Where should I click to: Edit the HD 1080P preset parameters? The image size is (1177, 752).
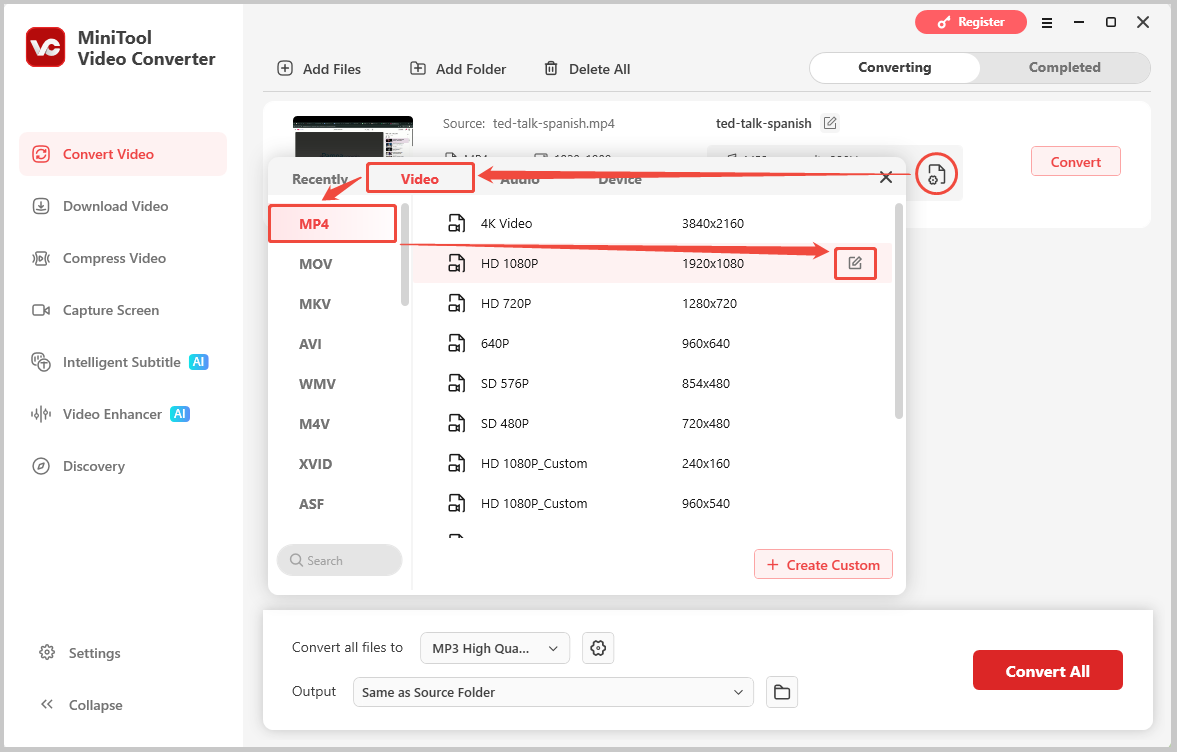855,263
